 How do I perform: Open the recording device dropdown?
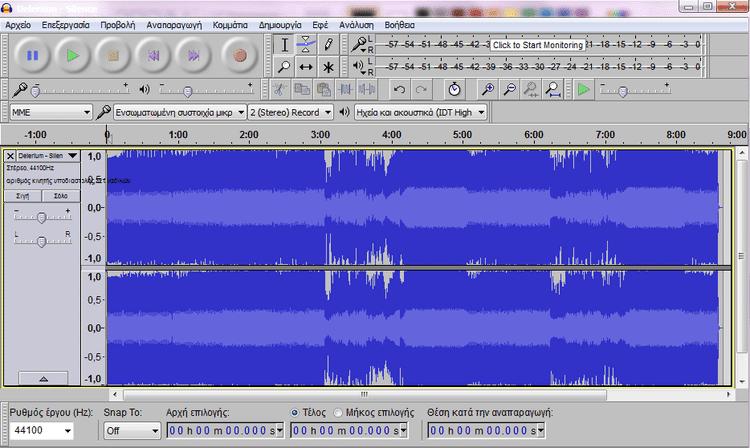[180, 112]
